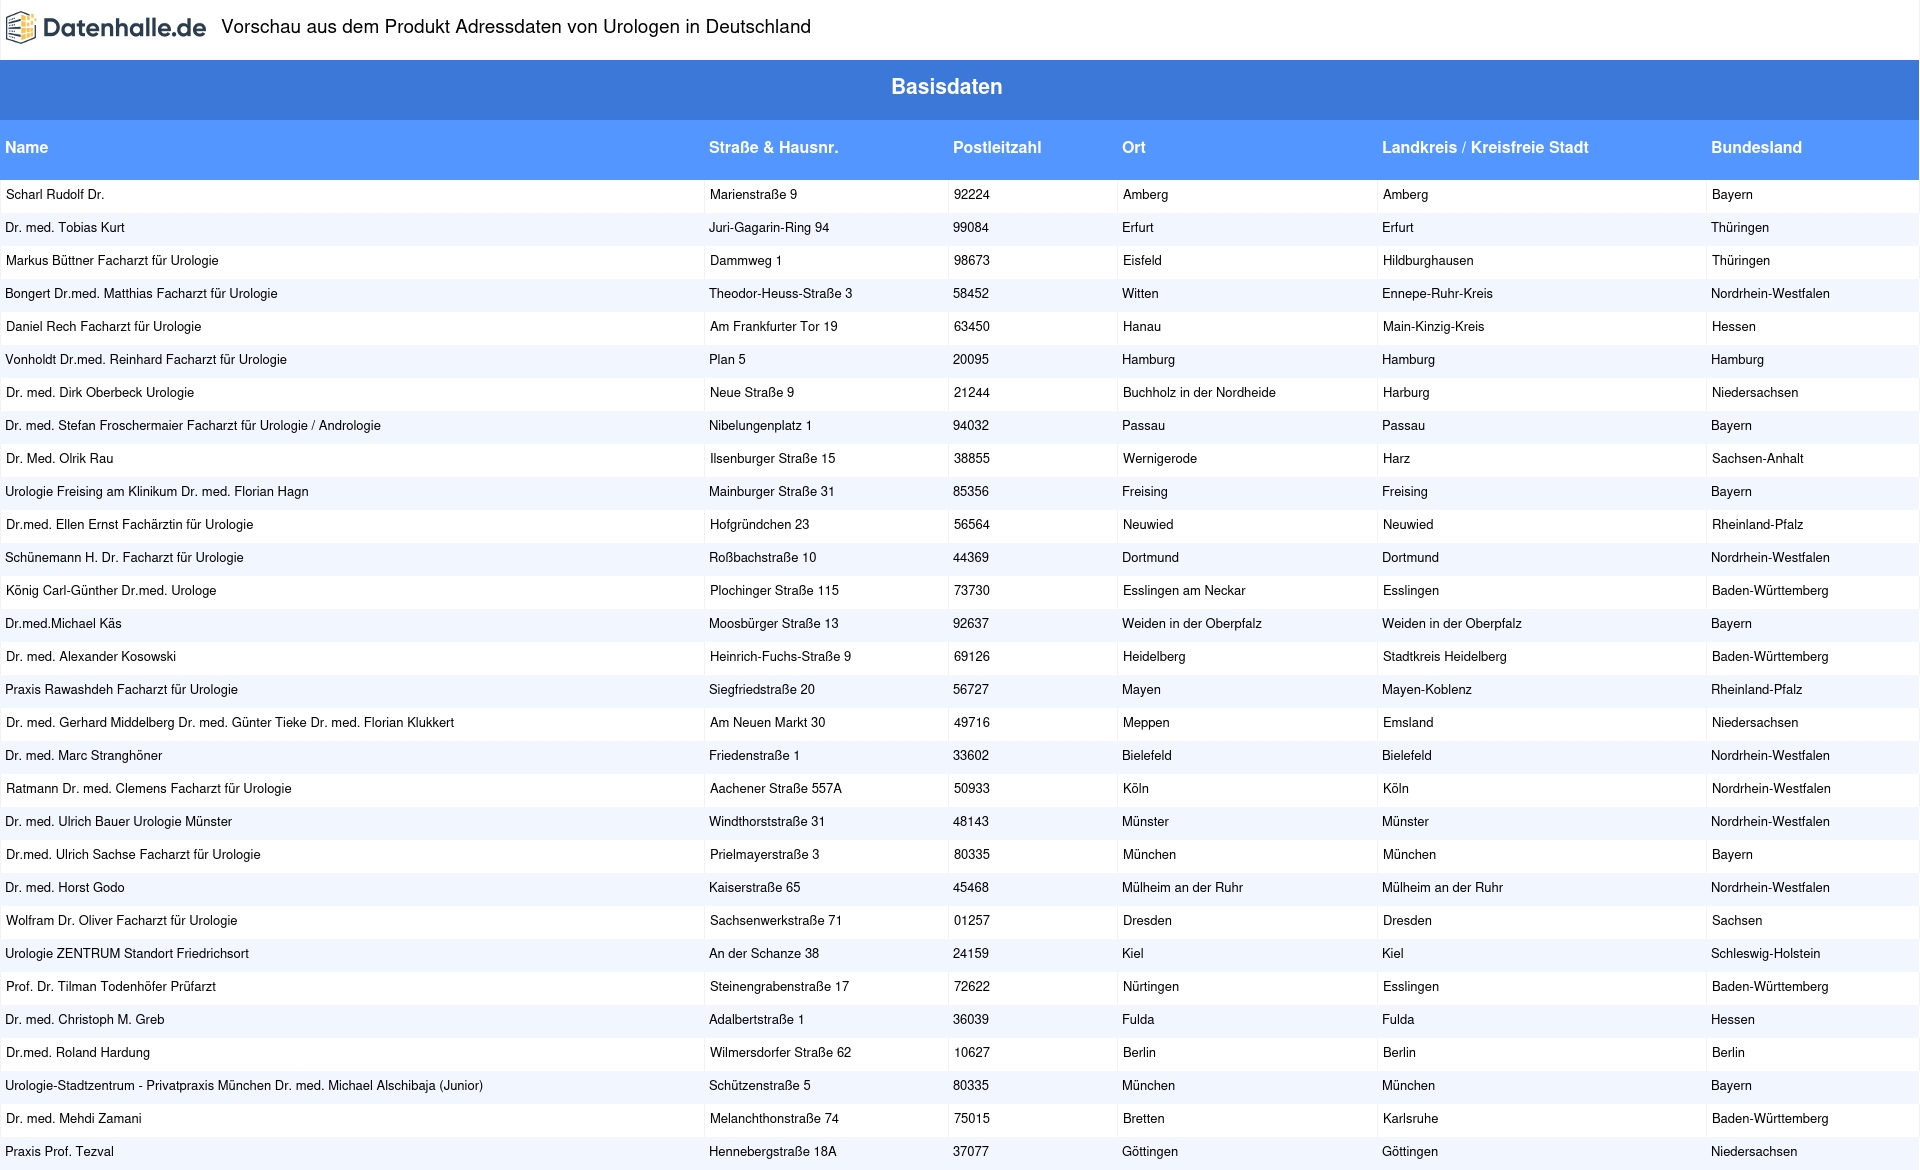This screenshot has width=1920, height=1170.
Task: Click the address Nibelungenplatz 1
Action: point(760,426)
